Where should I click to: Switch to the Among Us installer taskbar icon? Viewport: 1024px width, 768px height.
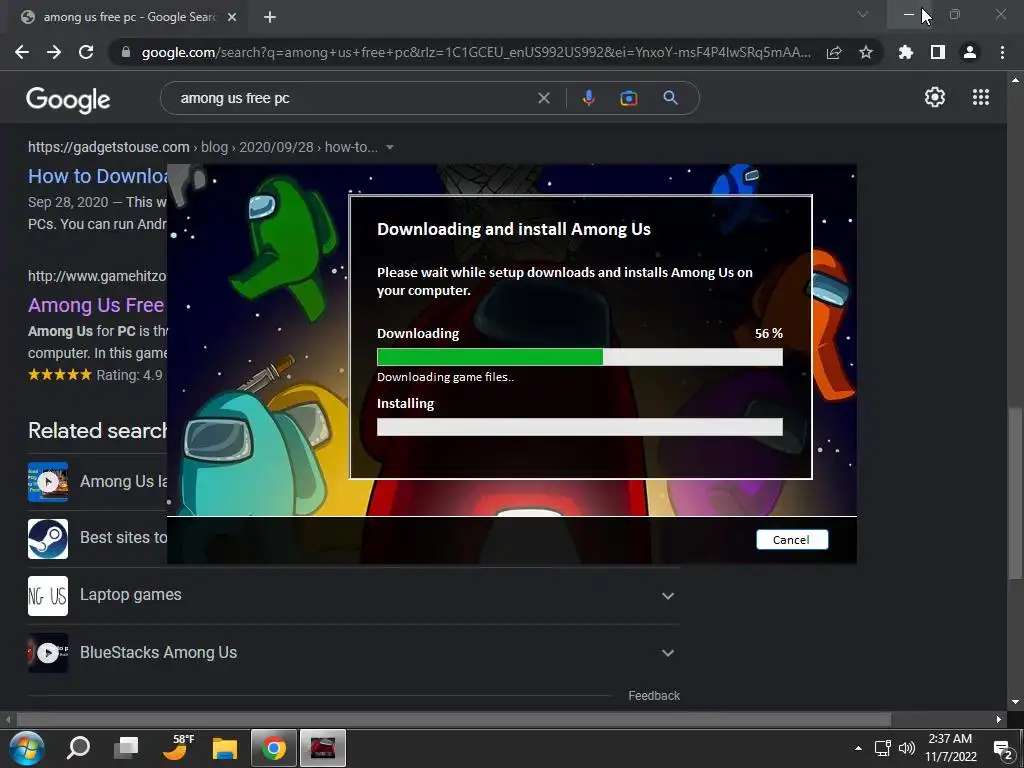point(323,748)
